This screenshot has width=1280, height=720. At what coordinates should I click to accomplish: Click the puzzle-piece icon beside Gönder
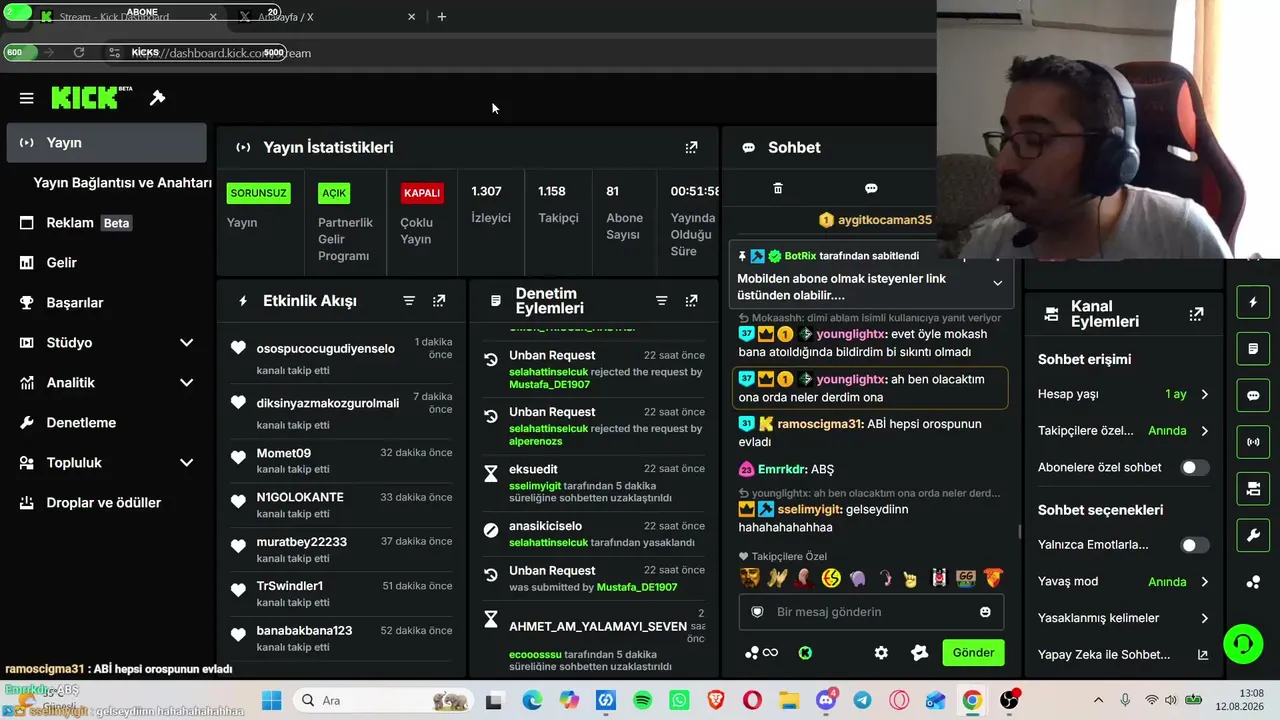(x=919, y=653)
